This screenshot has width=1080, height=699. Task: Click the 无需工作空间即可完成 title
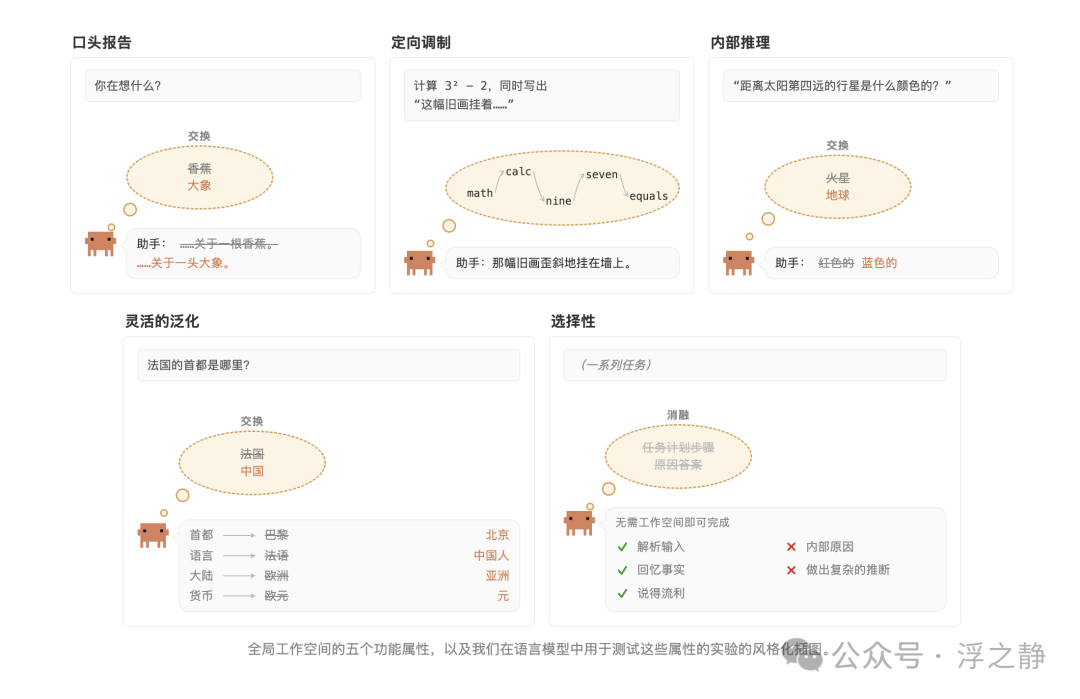[672, 523]
